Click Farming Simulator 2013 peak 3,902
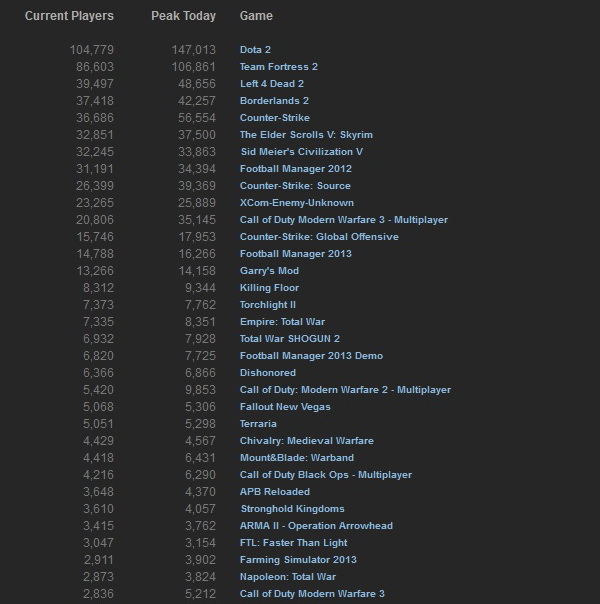This screenshot has height=604, width=600. 200,560
